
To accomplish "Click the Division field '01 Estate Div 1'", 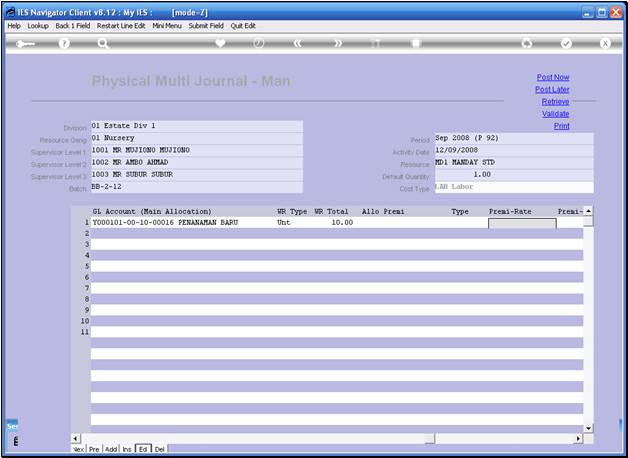I will (197, 126).
